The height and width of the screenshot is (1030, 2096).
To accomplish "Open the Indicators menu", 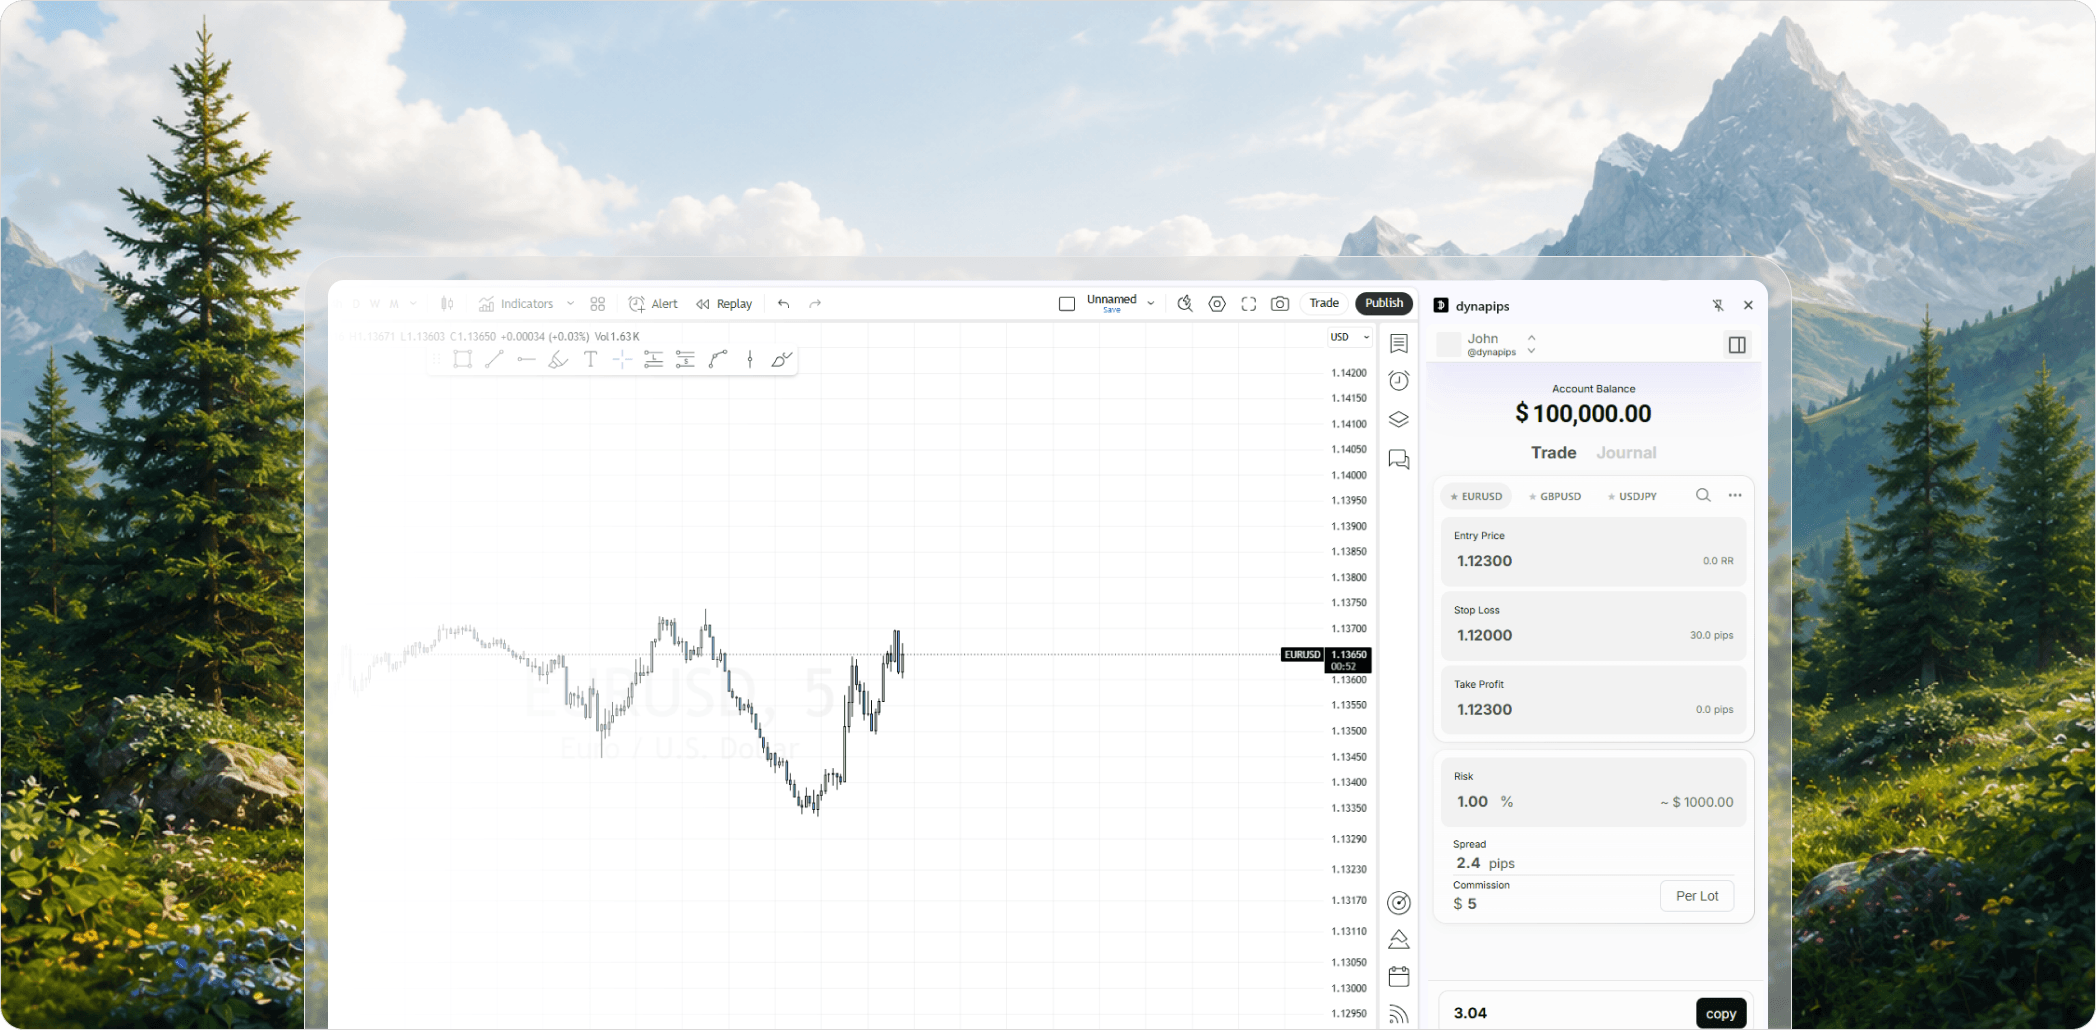I will [516, 304].
